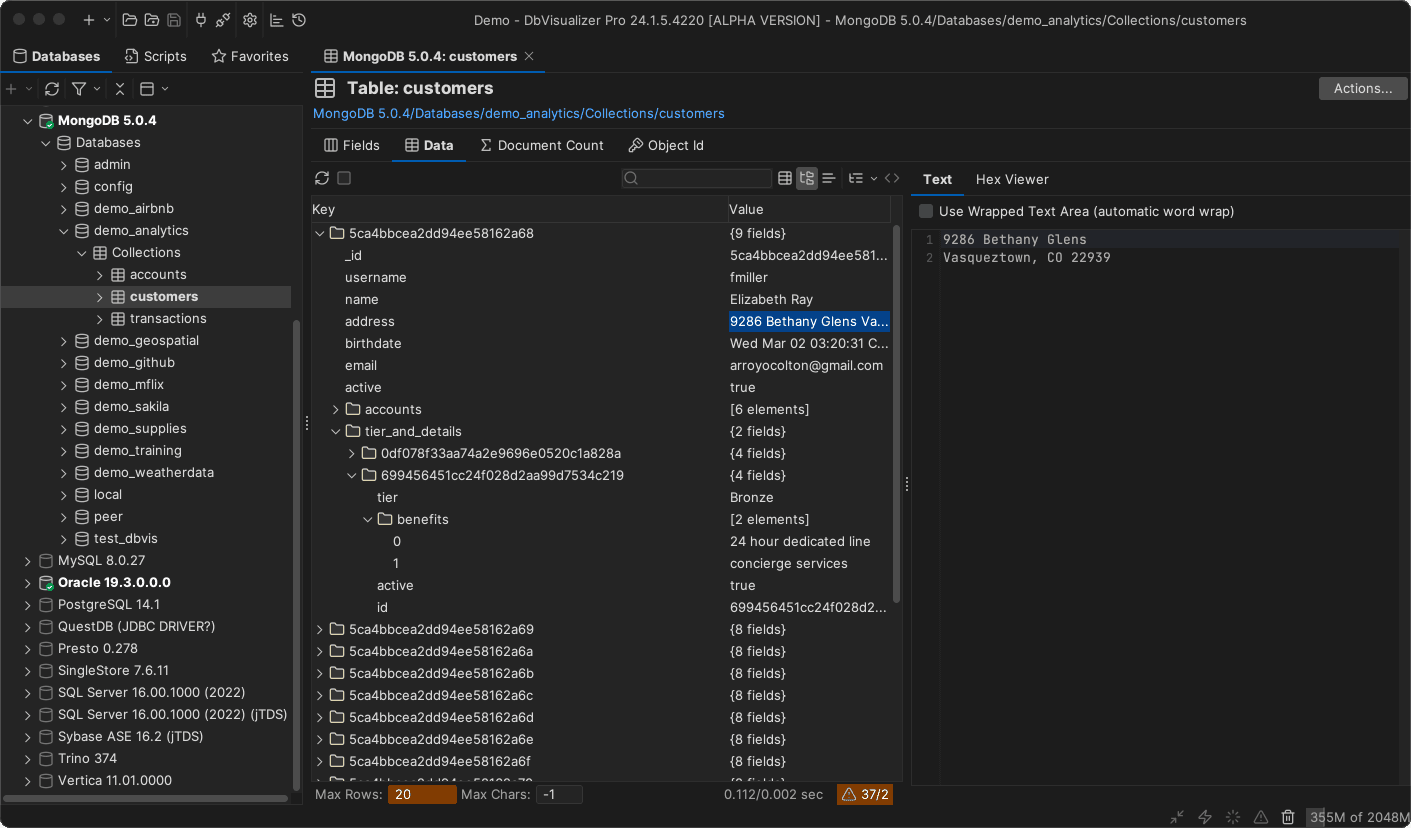Switch data grid to text view icon
1411x828 pixels.
(829, 178)
